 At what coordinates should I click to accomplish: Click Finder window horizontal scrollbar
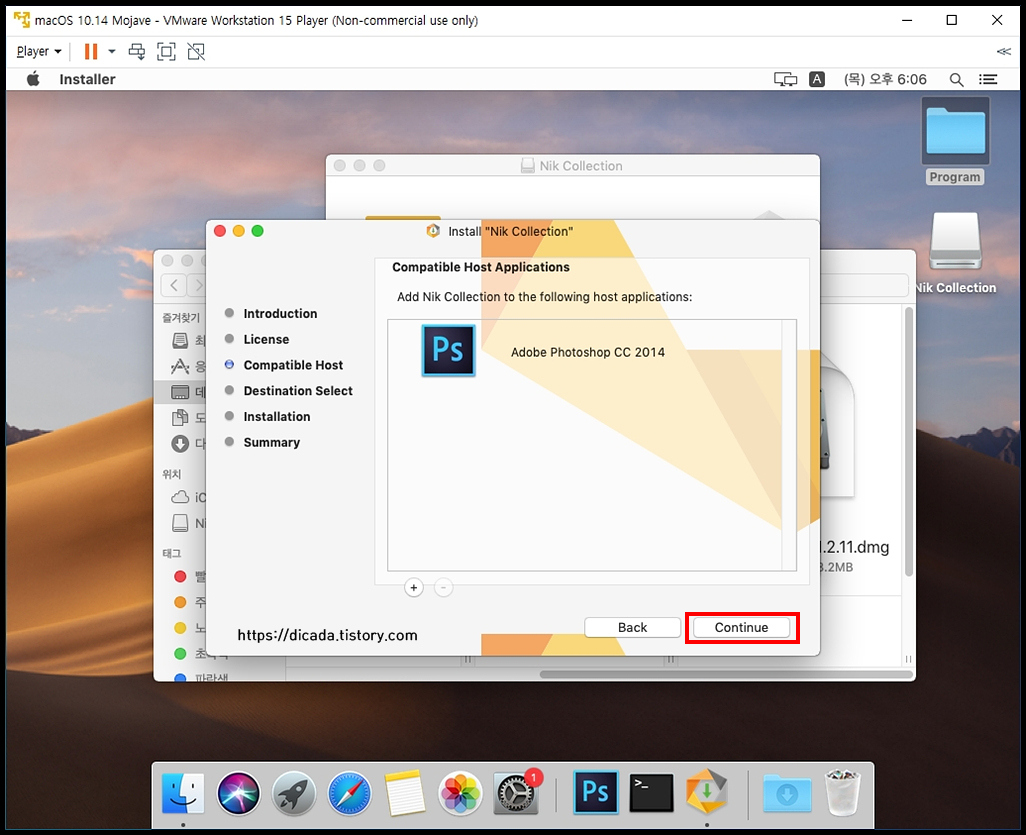[x=726, y=674]
